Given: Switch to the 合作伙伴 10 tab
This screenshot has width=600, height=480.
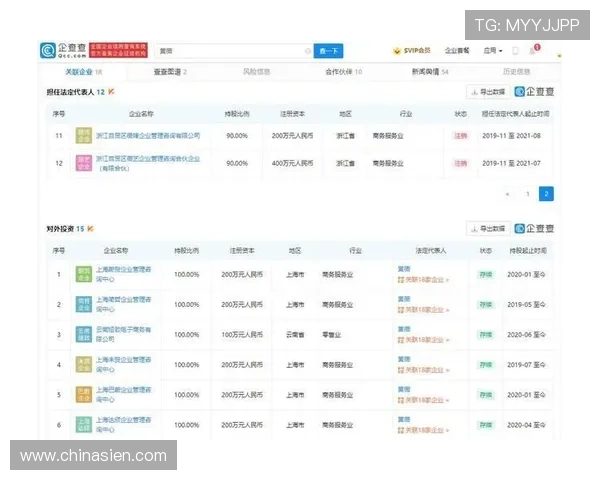Looking at the screenshot, I should tap(344, 72).
